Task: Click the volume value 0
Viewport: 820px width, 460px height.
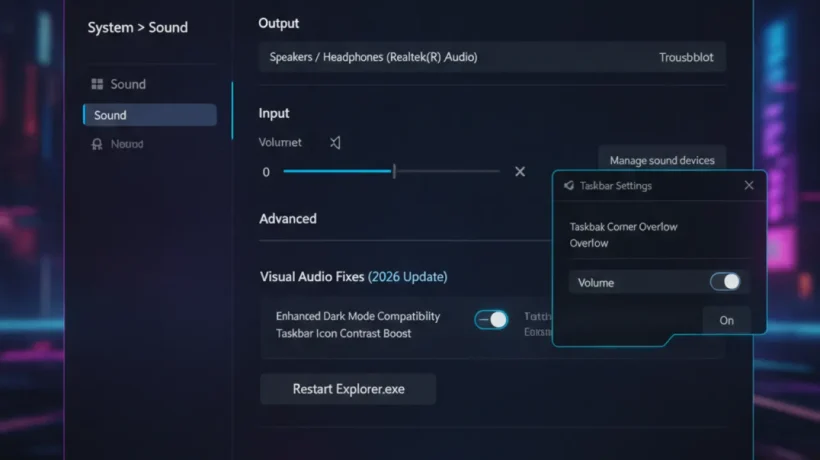Action: point(266,172)
